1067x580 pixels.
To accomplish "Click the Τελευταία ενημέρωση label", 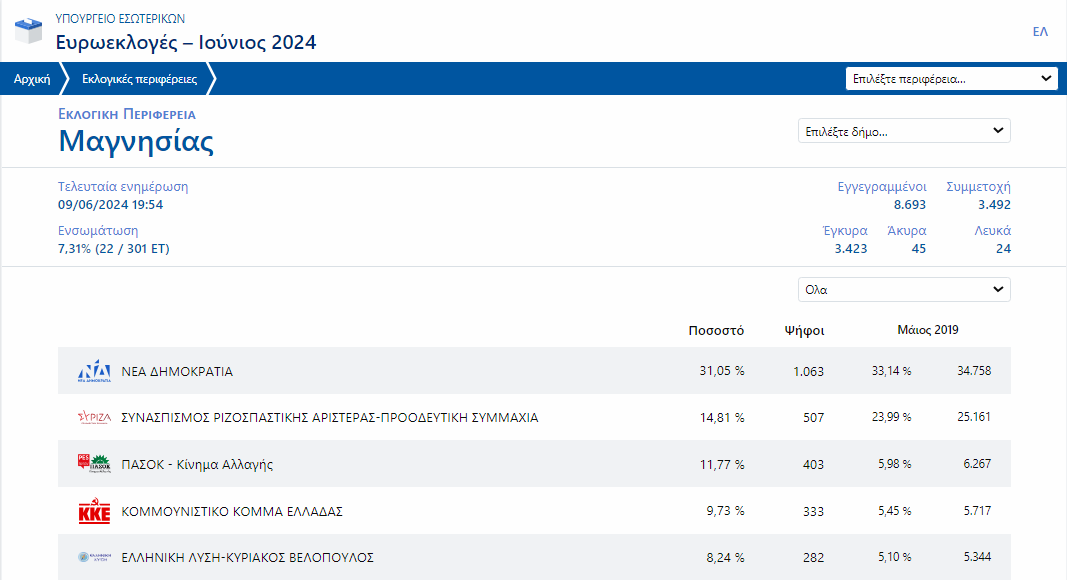I will point(123,187).
